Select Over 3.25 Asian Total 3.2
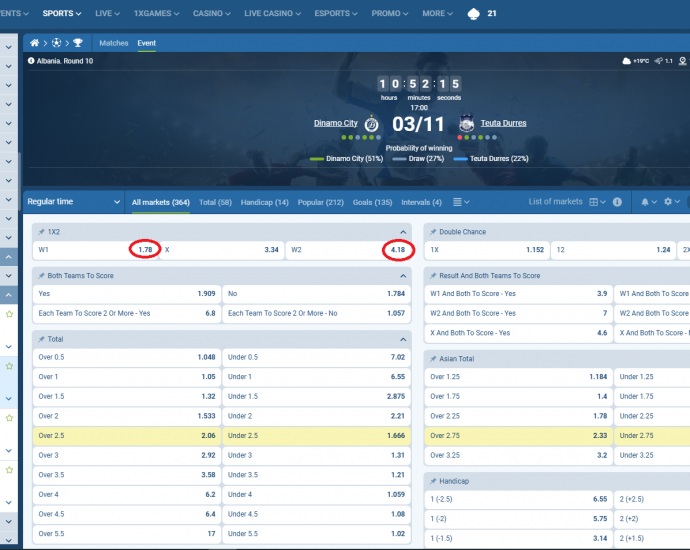Image resolution: width=690 pixels, height=550 pixels. (518, 455)
